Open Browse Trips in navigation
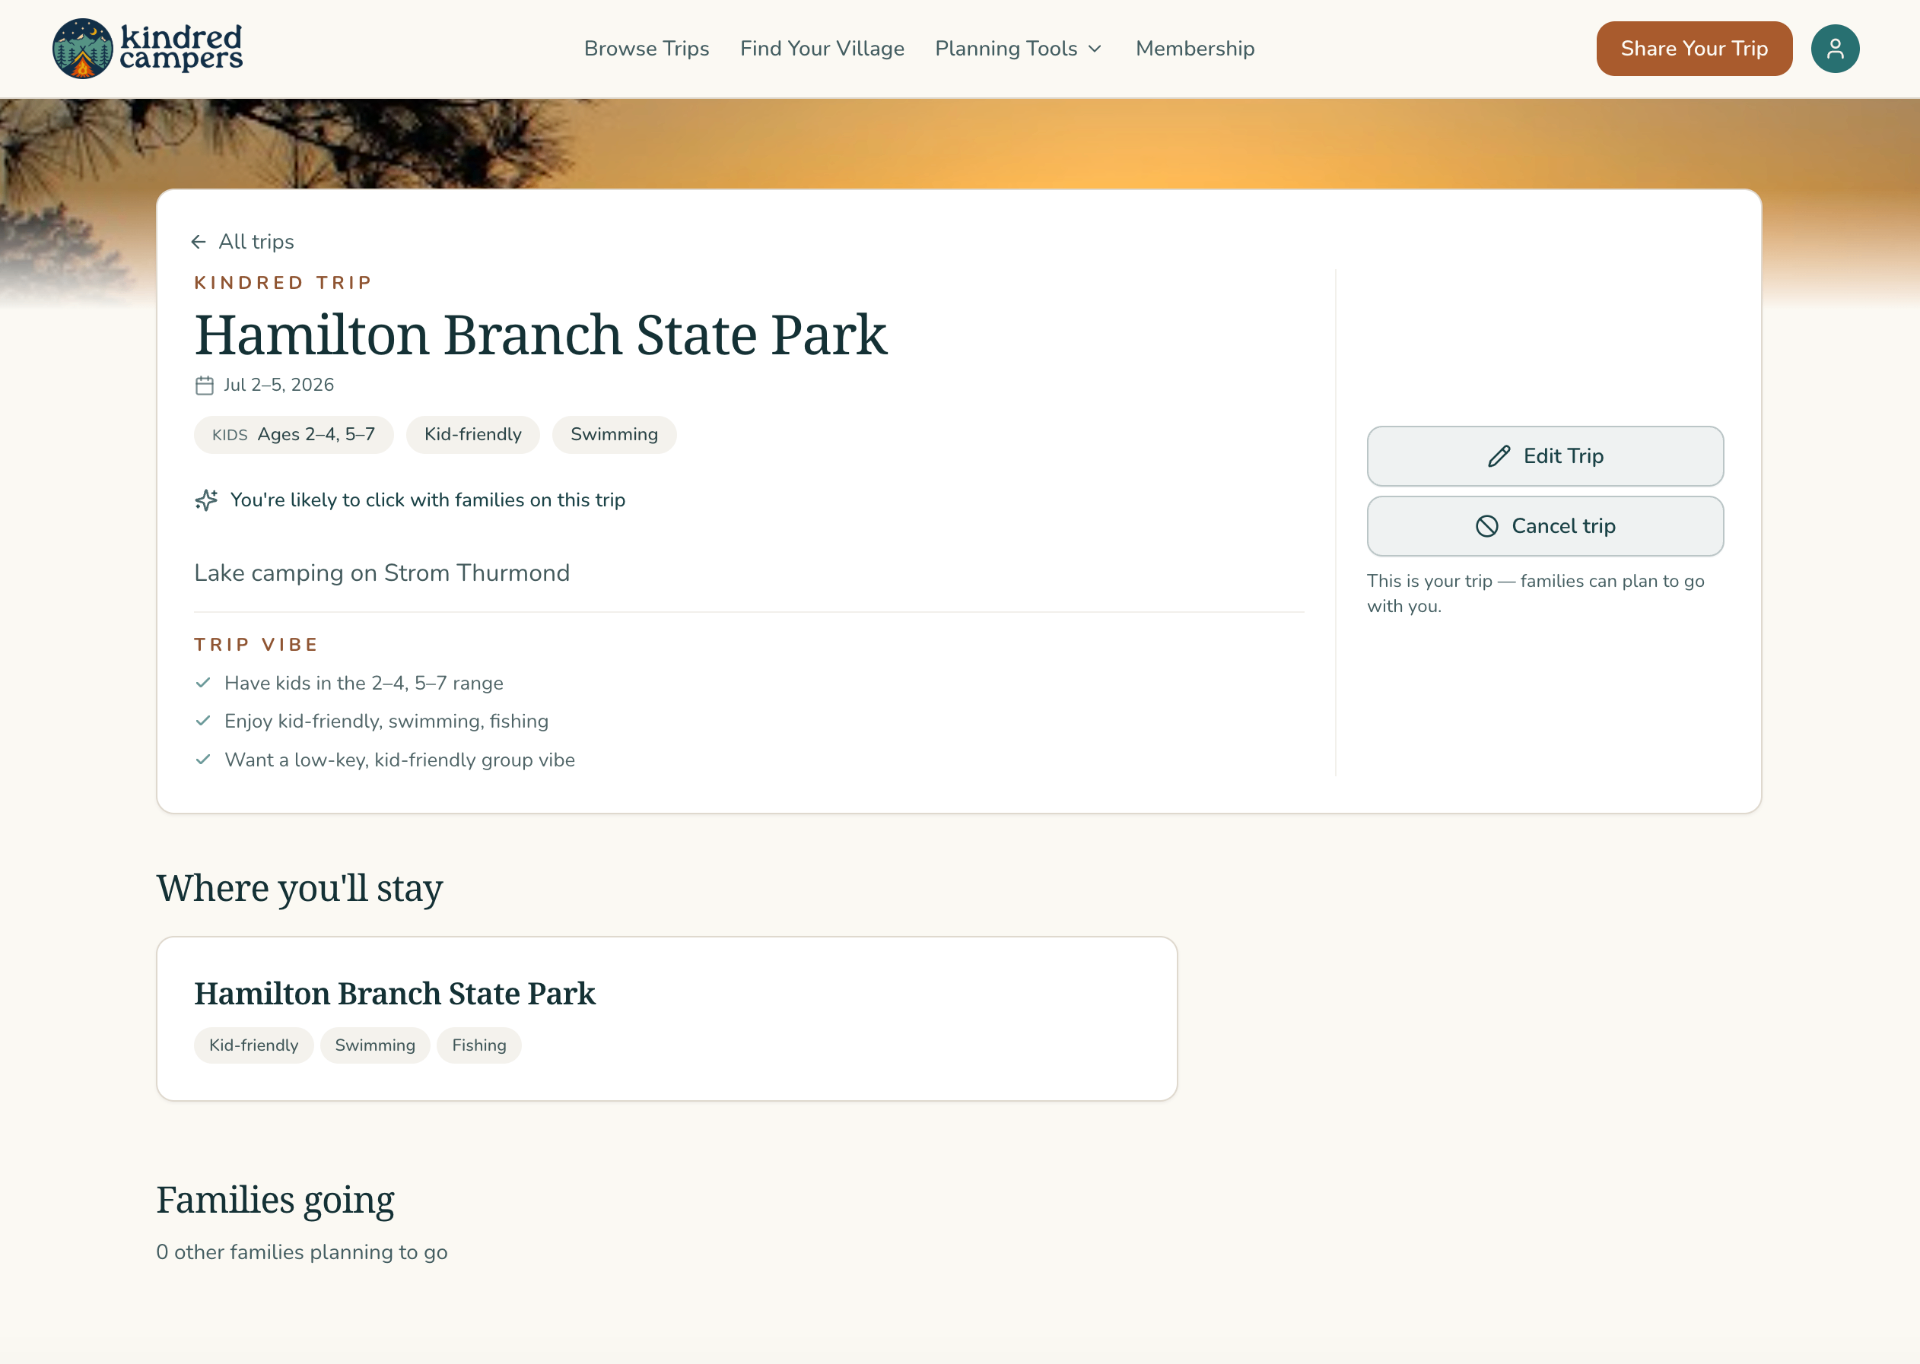 pos(646,48)
